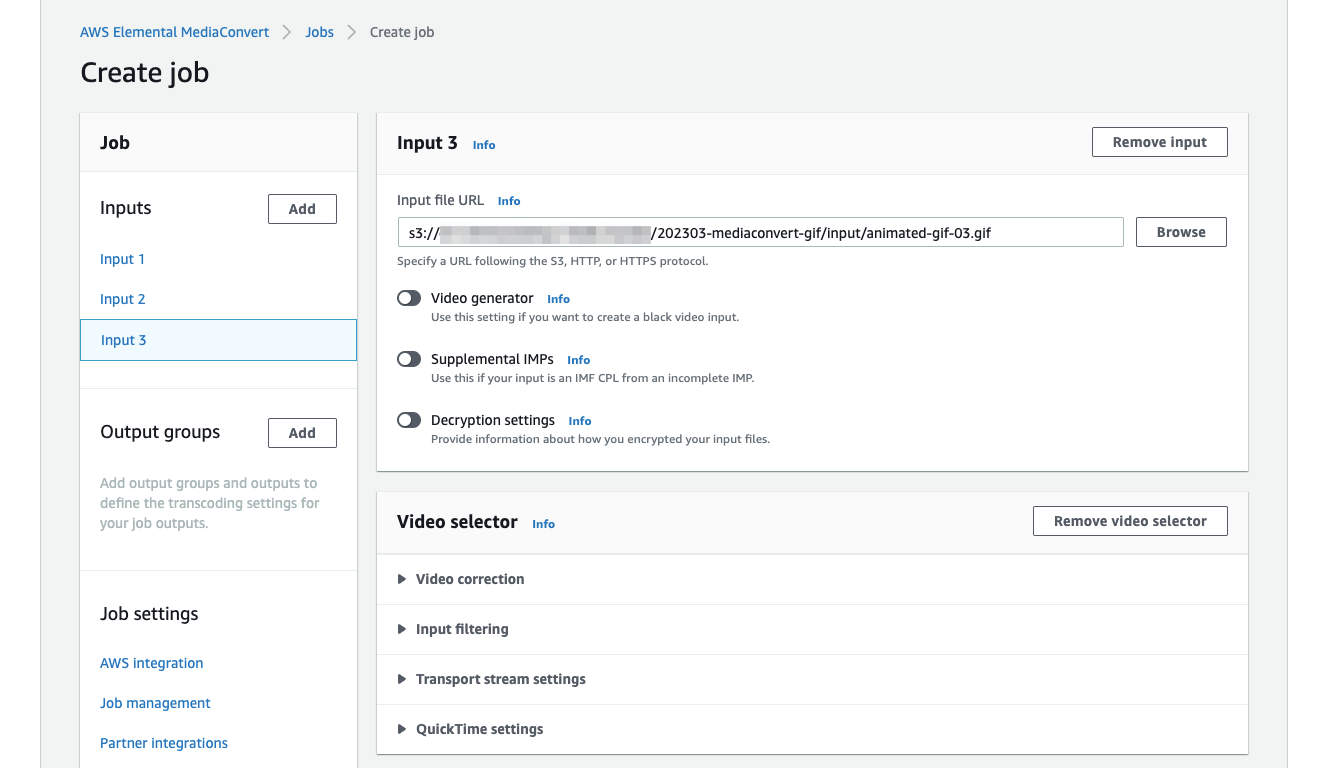Turn on Decryption settings toggle
The image size is (1328, 768).
coord(409,420)
